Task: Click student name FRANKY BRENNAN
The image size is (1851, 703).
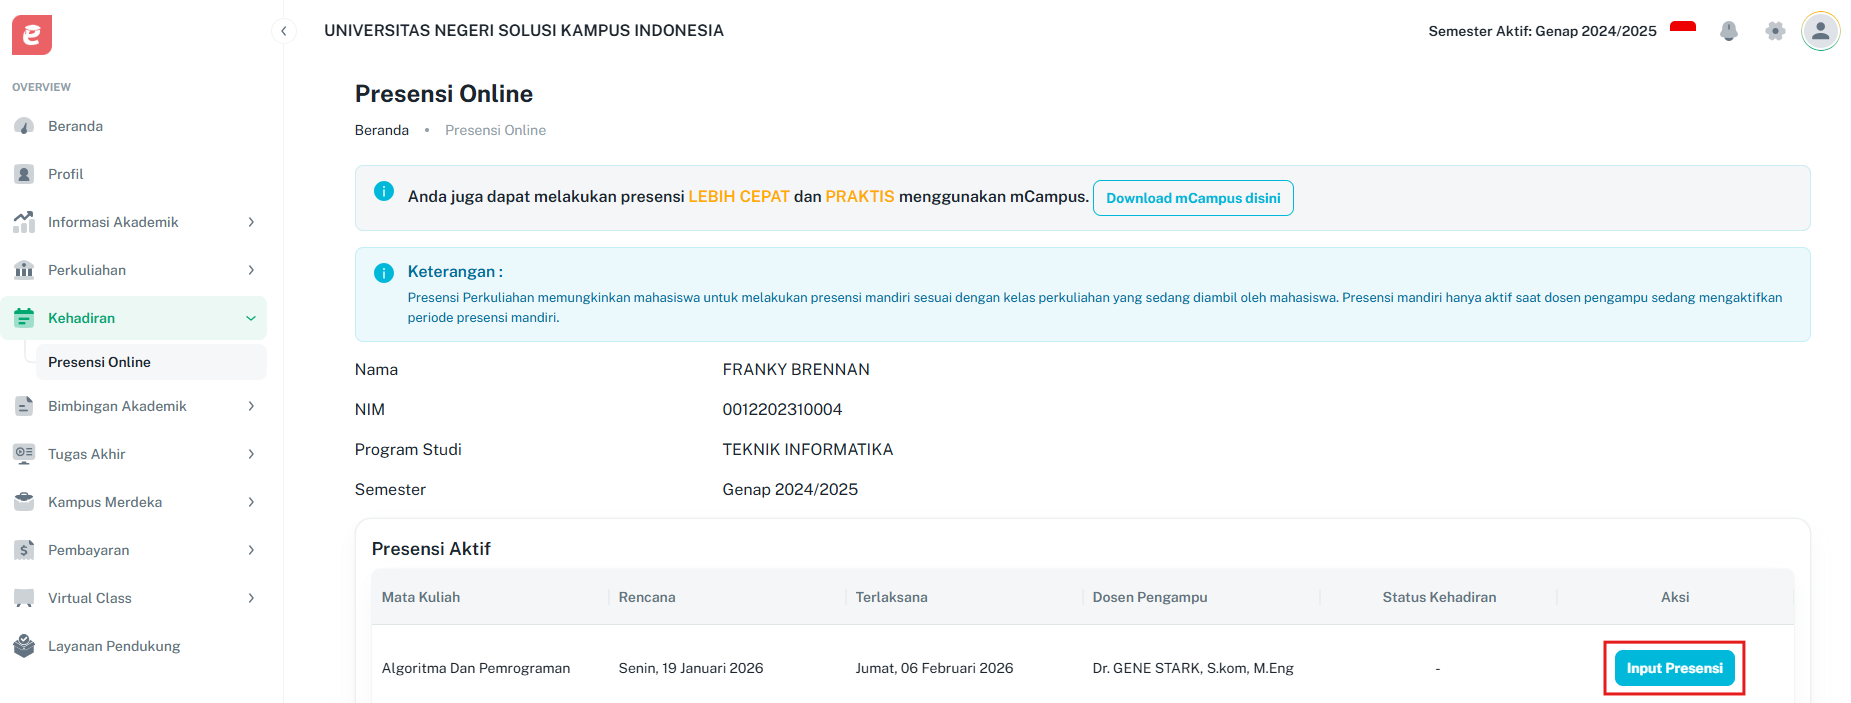Action: (x=796, y=369)
